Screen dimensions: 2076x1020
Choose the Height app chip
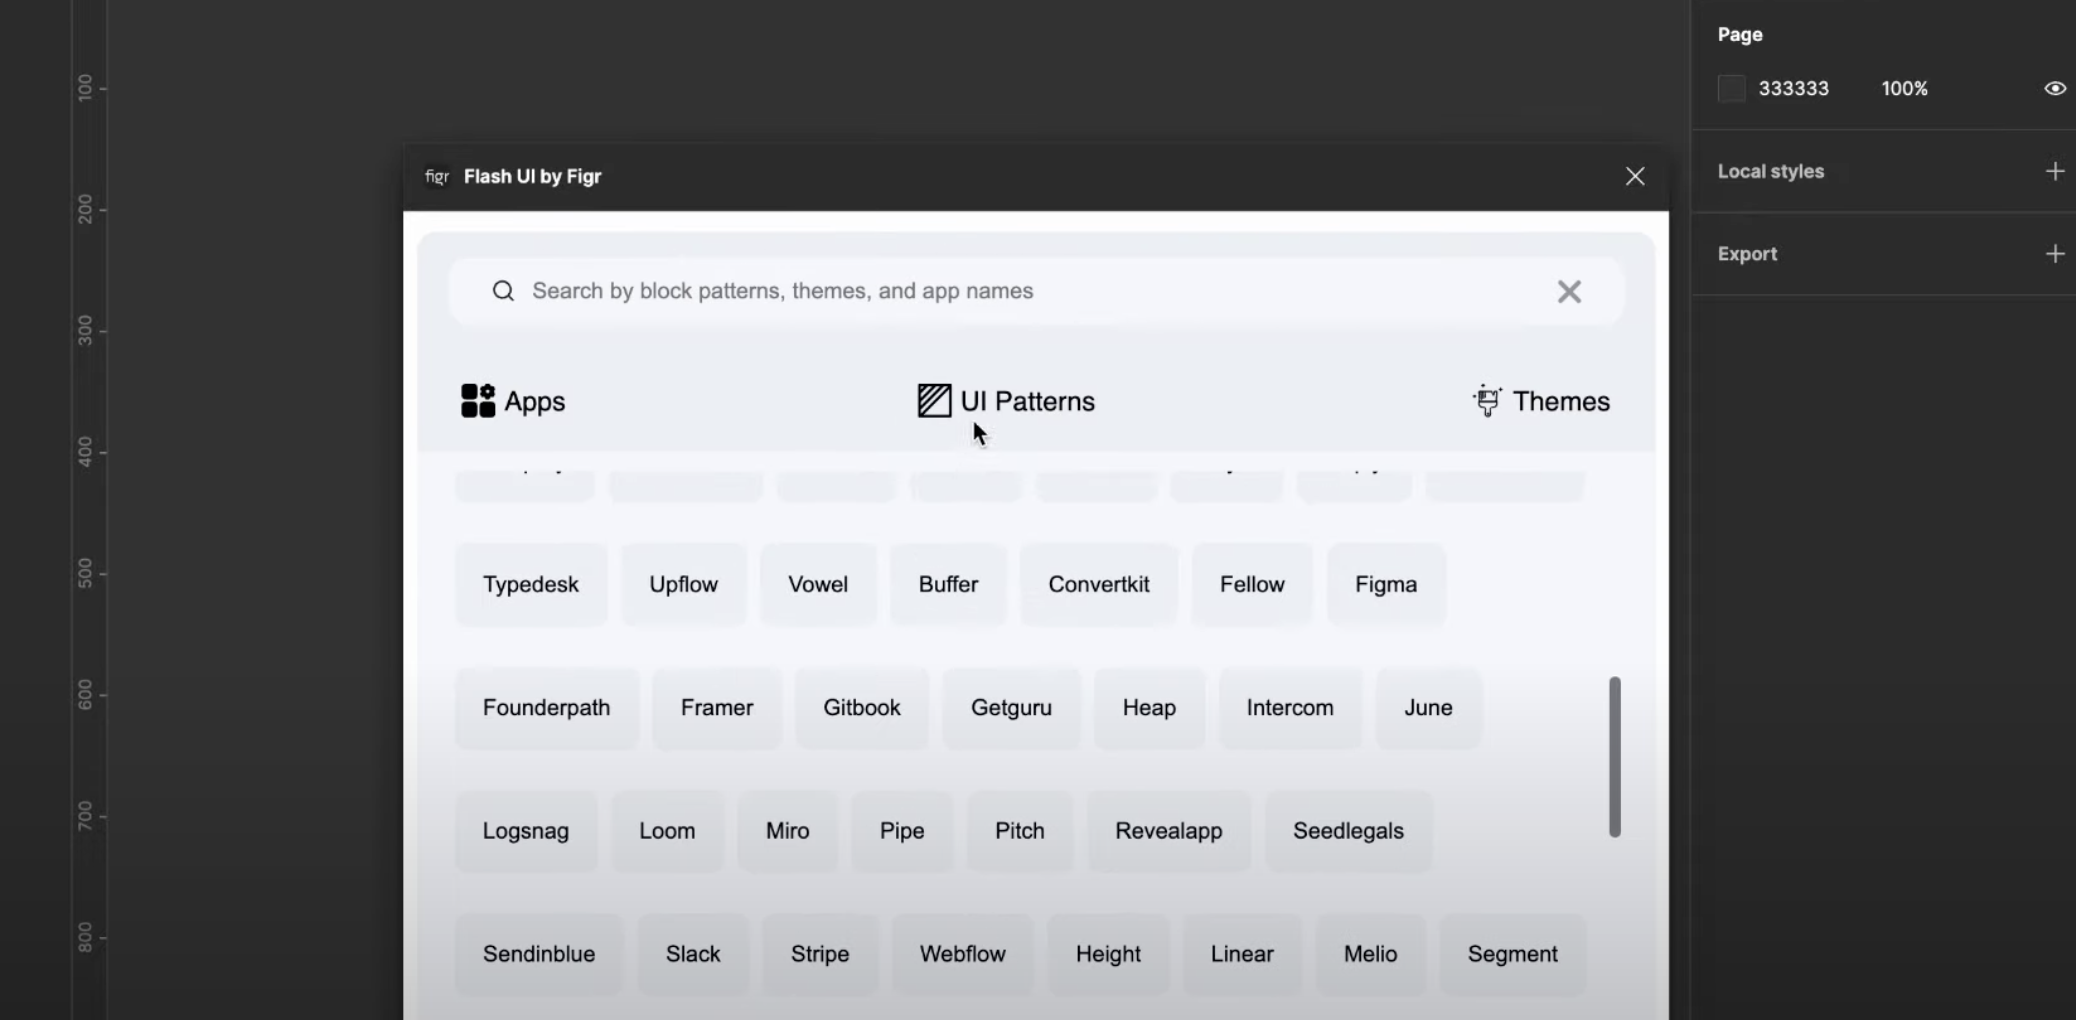pos(1108,954)
